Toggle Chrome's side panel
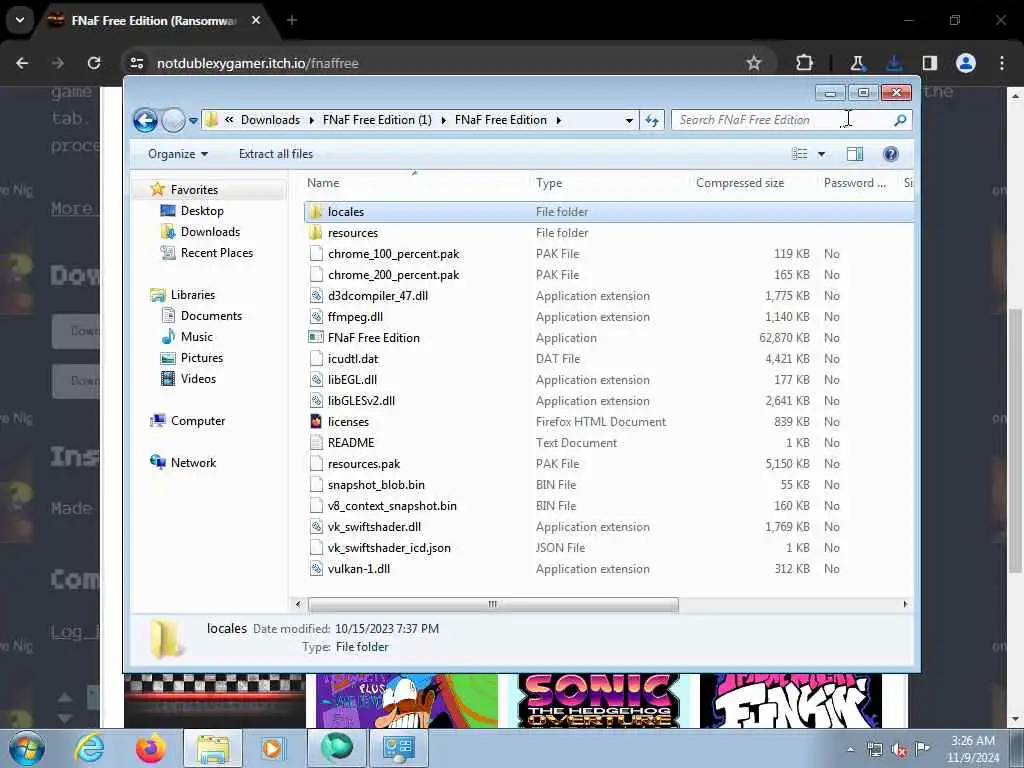 click(x=930, y=63)
